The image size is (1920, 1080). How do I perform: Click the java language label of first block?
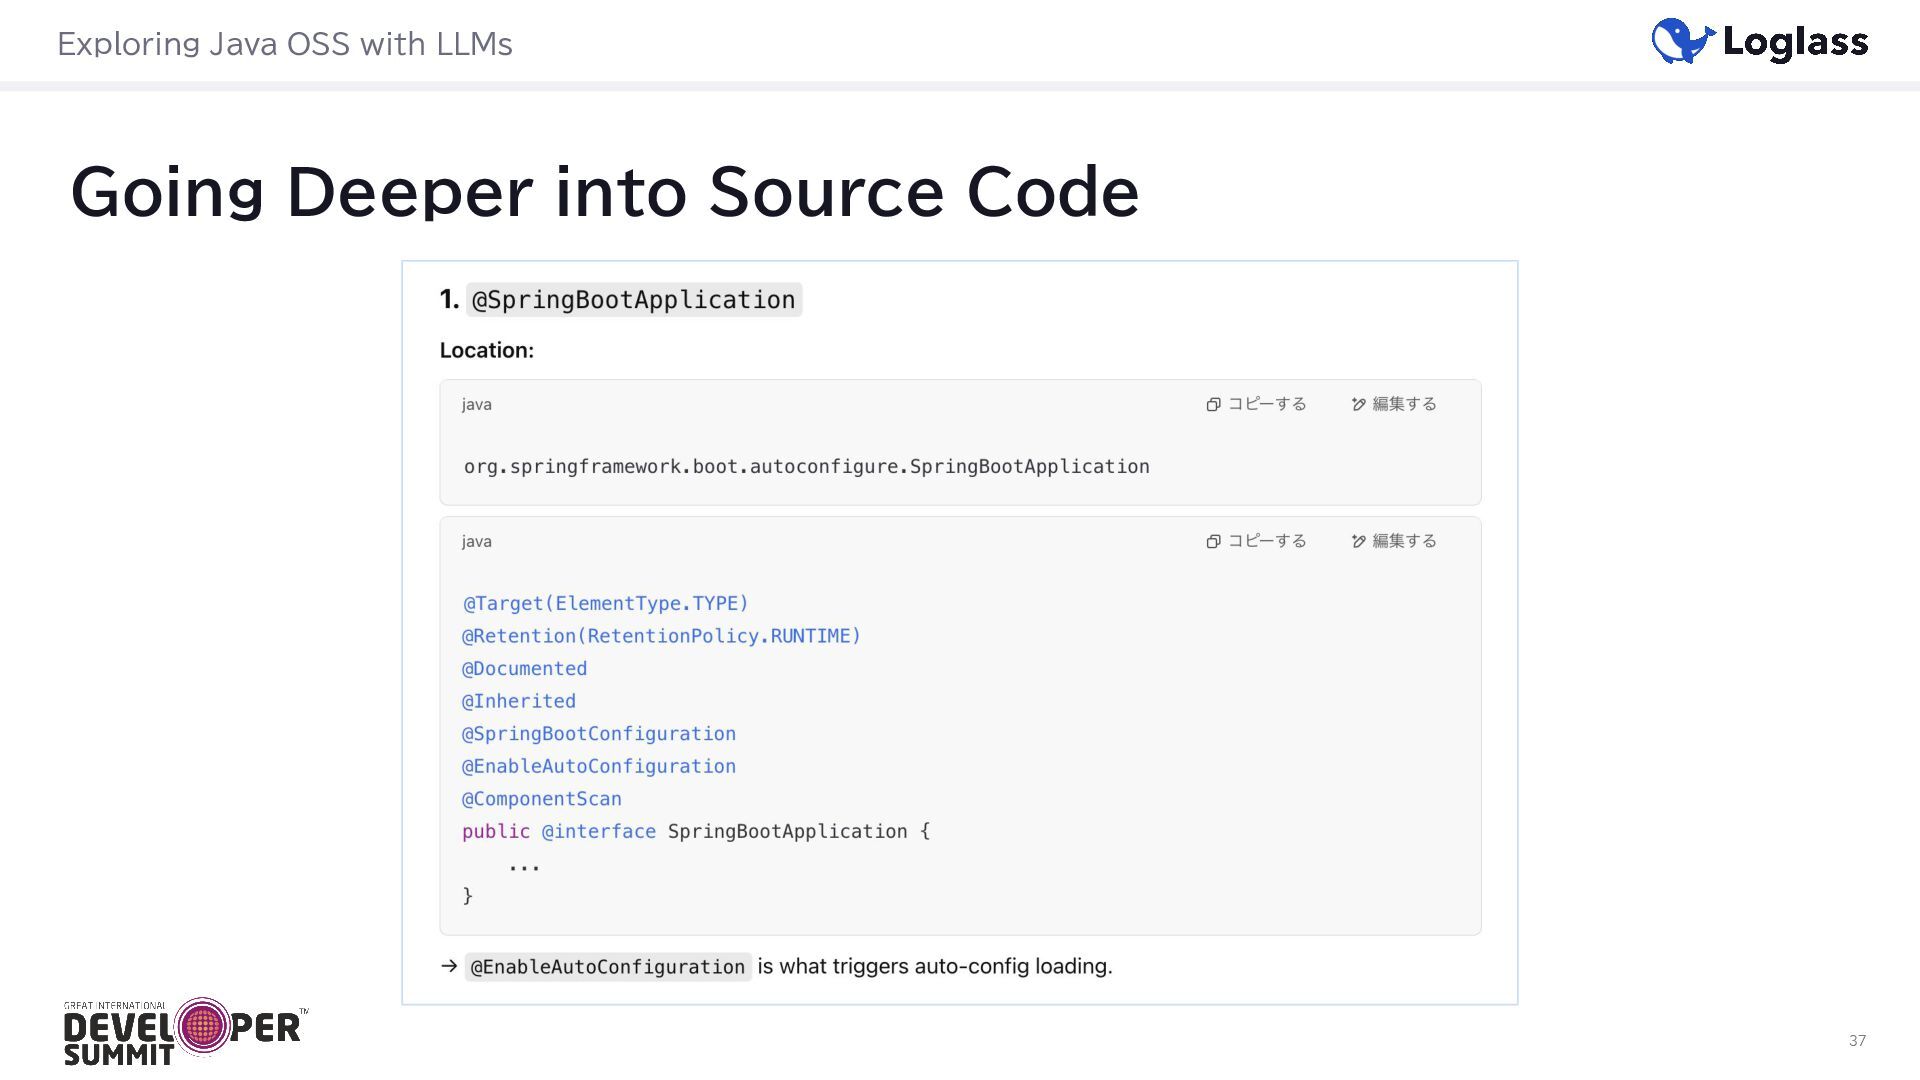476,404
